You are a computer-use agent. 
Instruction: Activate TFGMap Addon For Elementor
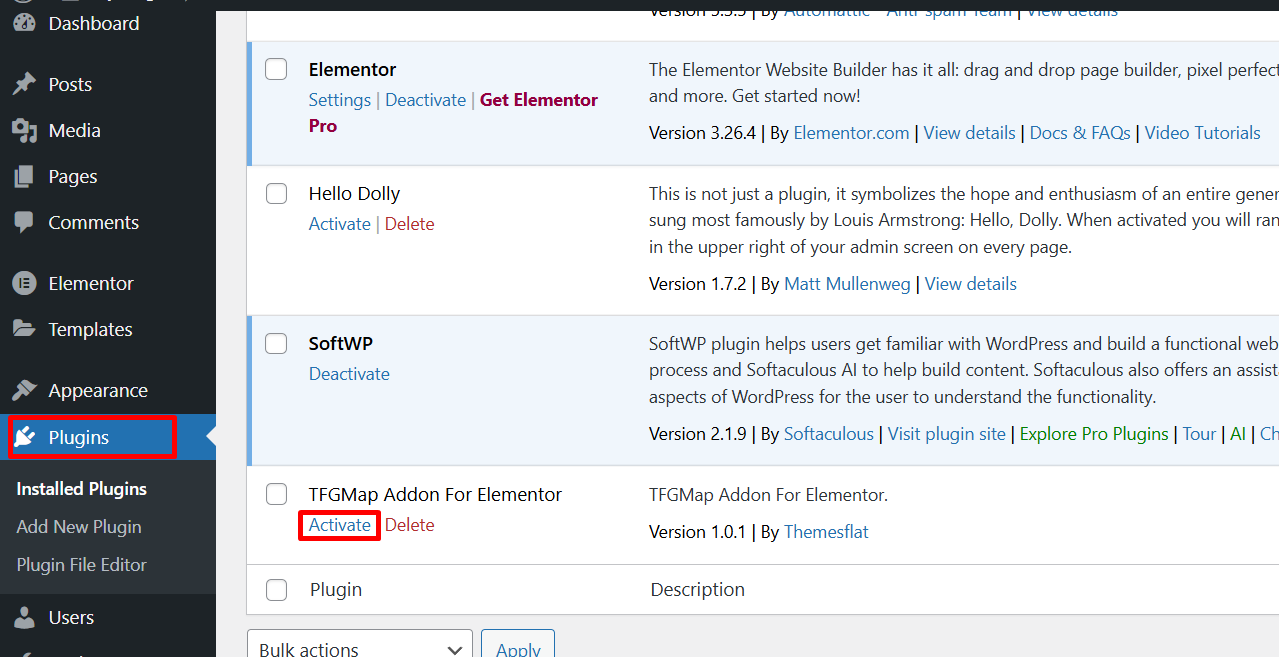point(340,525)
